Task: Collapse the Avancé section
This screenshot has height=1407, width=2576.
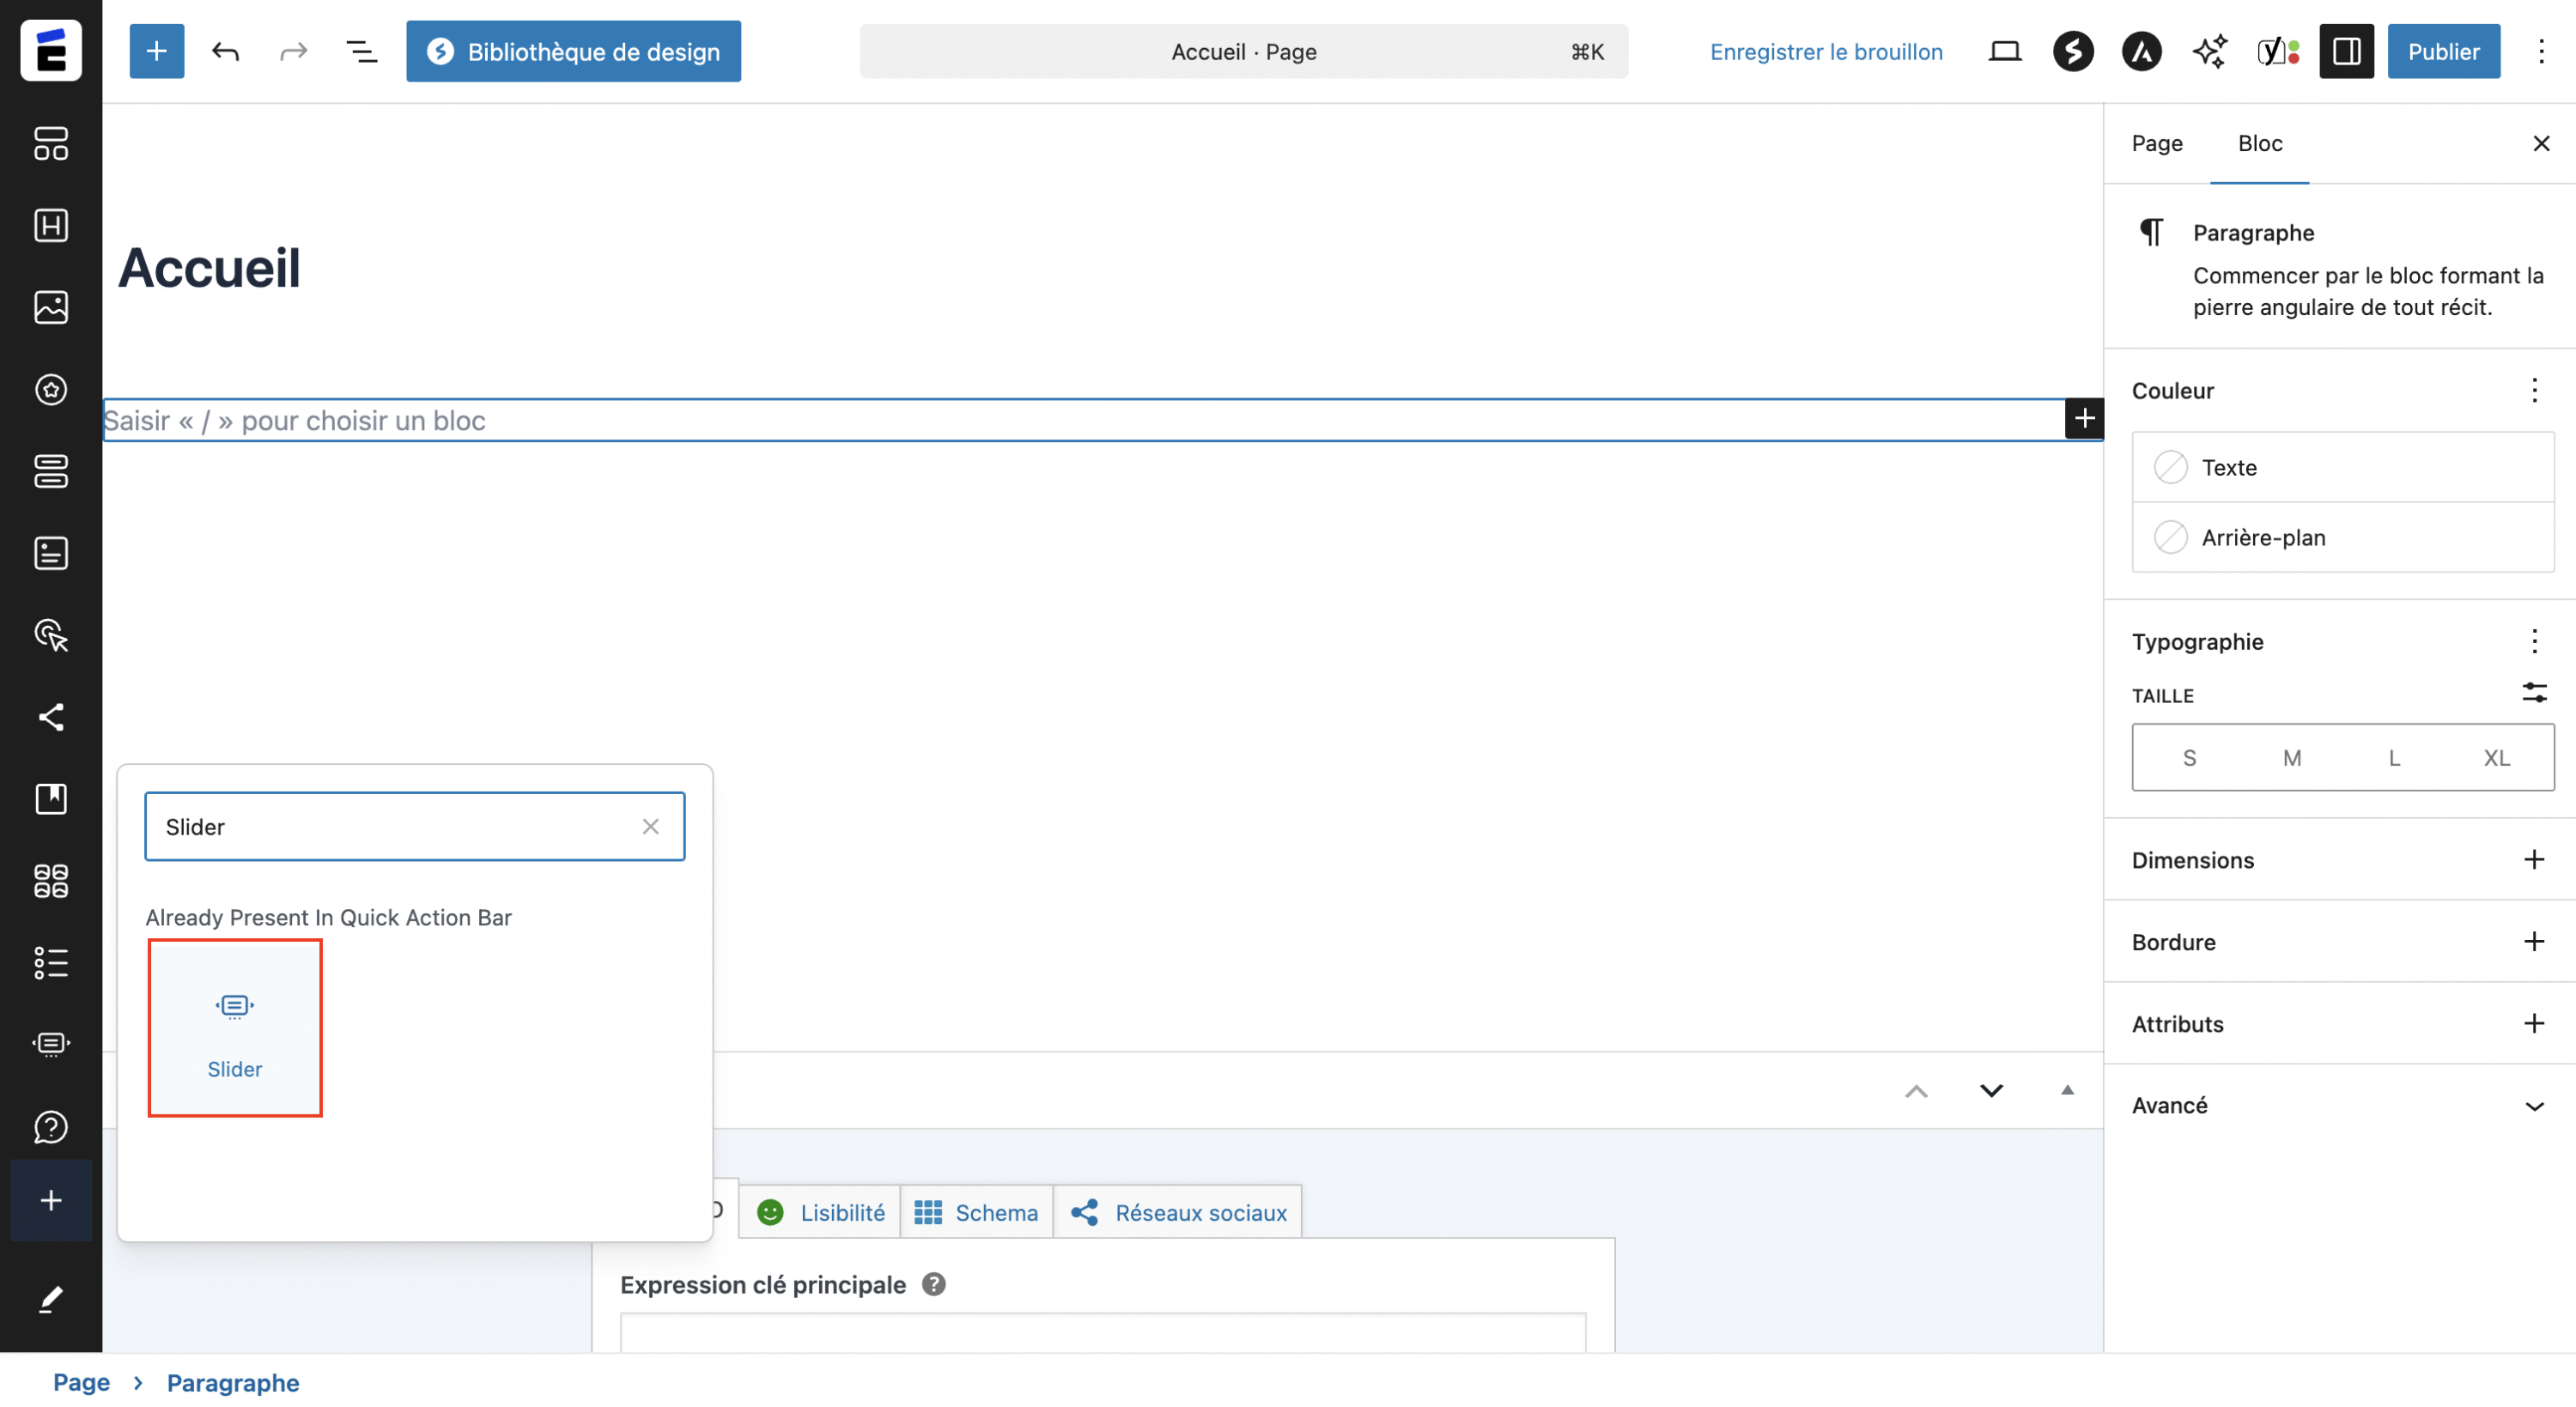Action: tap(2533, 1105)
